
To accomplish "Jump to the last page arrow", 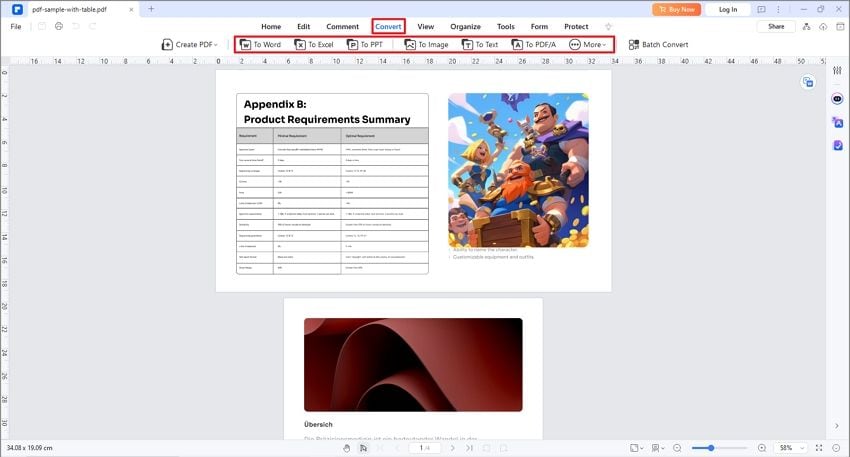I will (469, 448).
